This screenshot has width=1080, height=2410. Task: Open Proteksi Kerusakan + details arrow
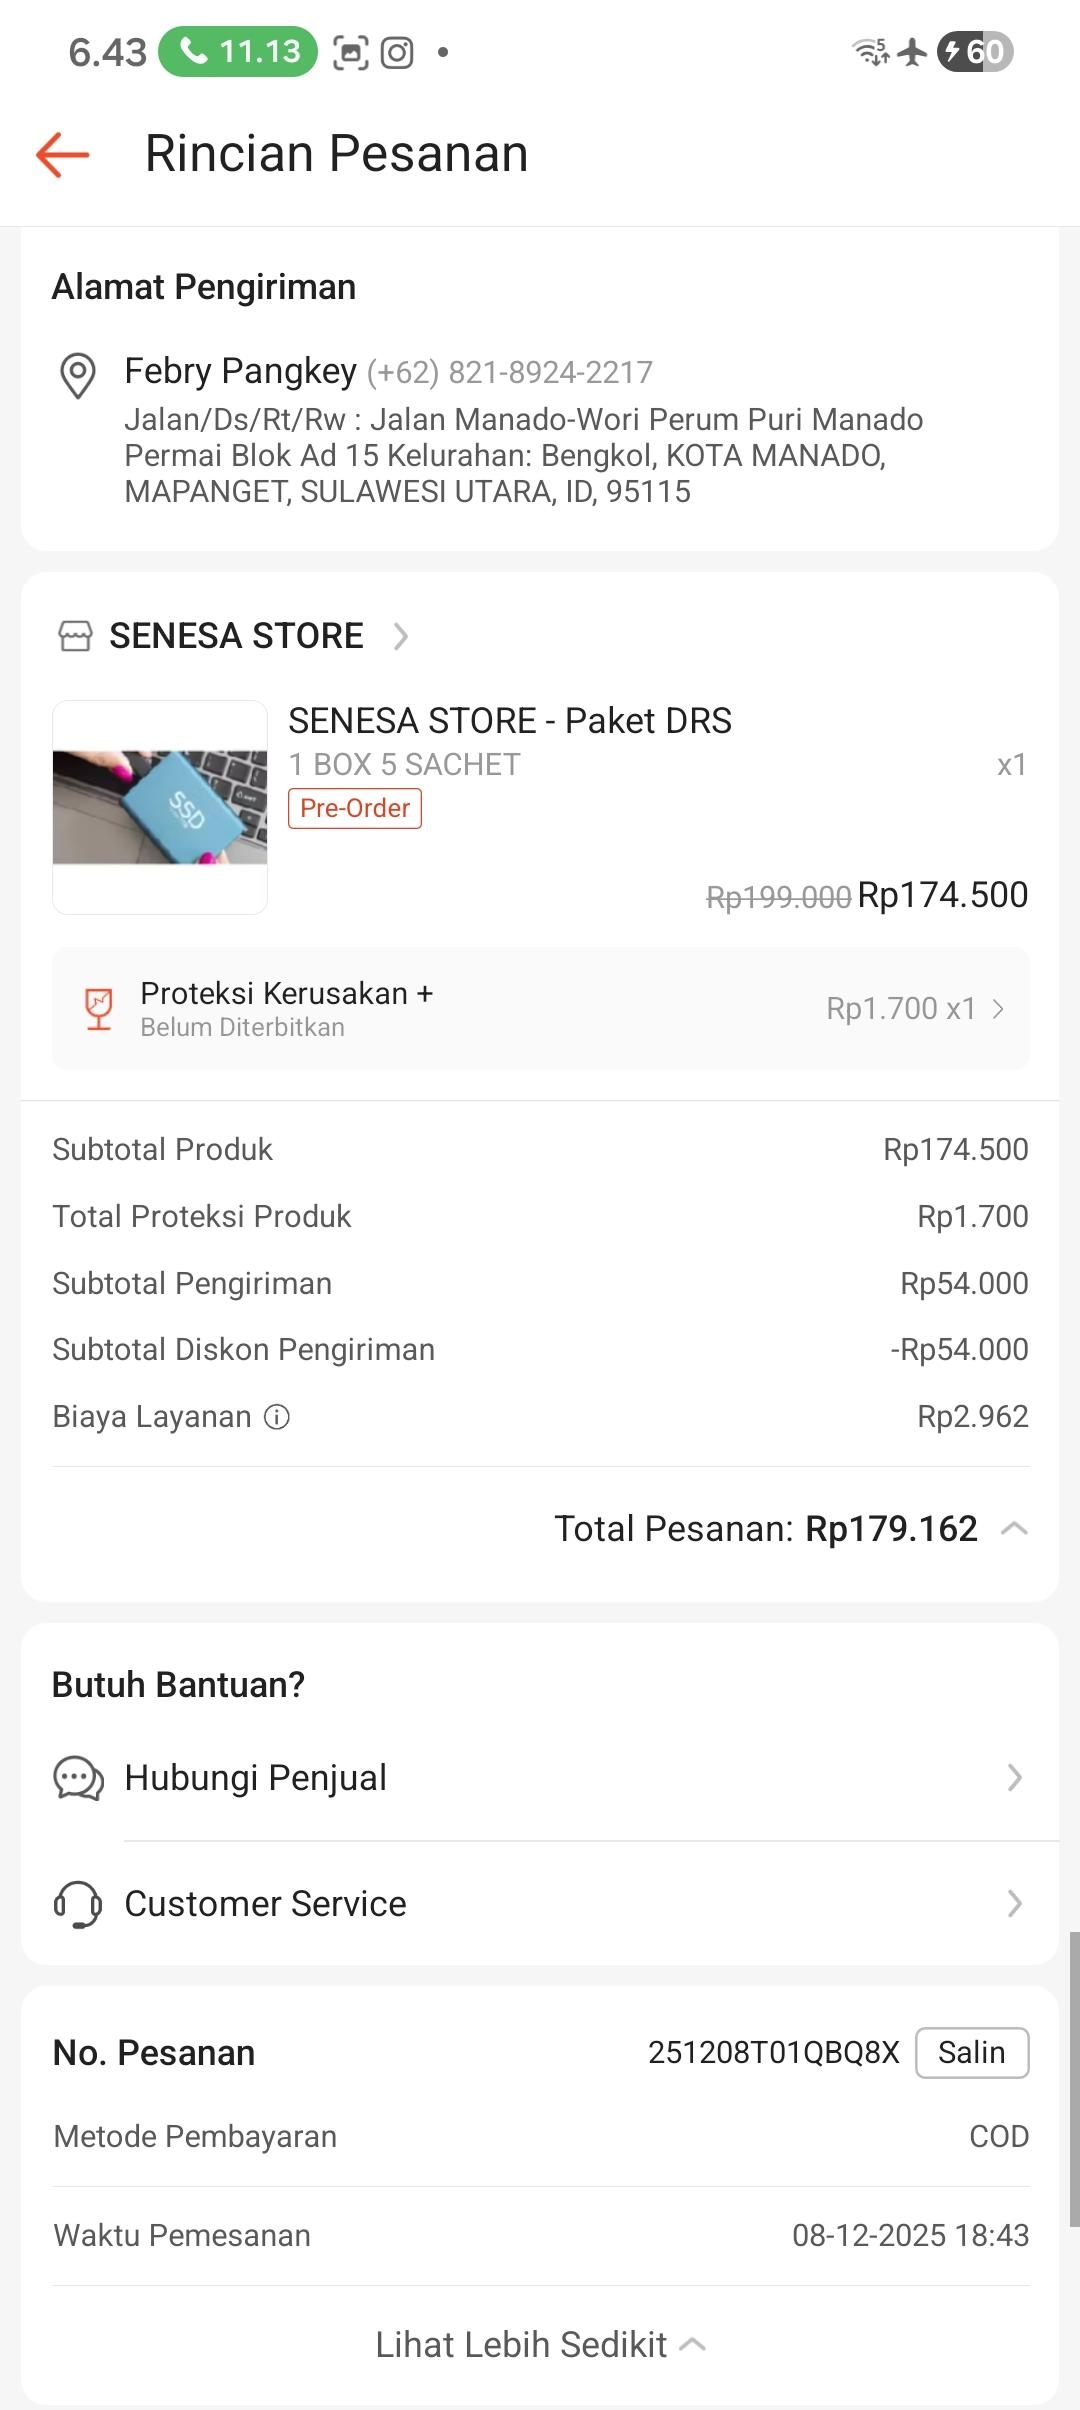pos(998,1008)
